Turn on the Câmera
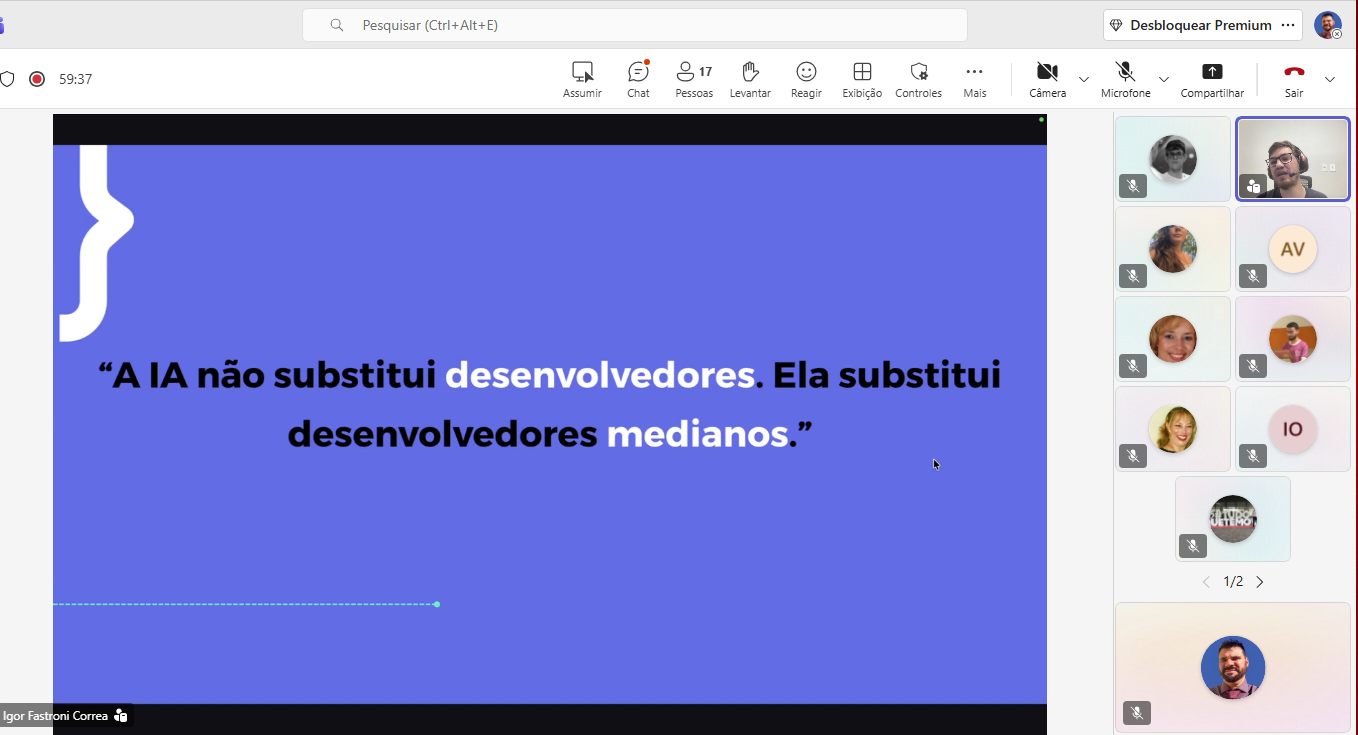 pos(1047,79)
